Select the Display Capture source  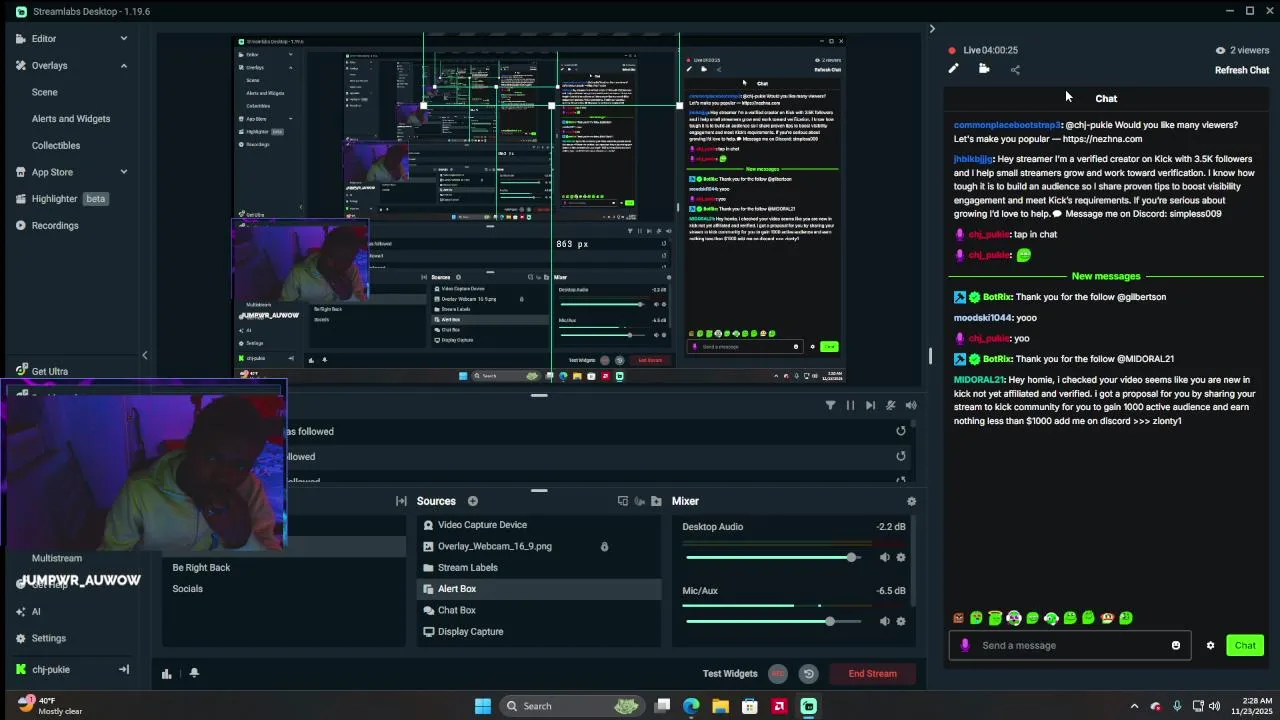[x=539, y=631]
